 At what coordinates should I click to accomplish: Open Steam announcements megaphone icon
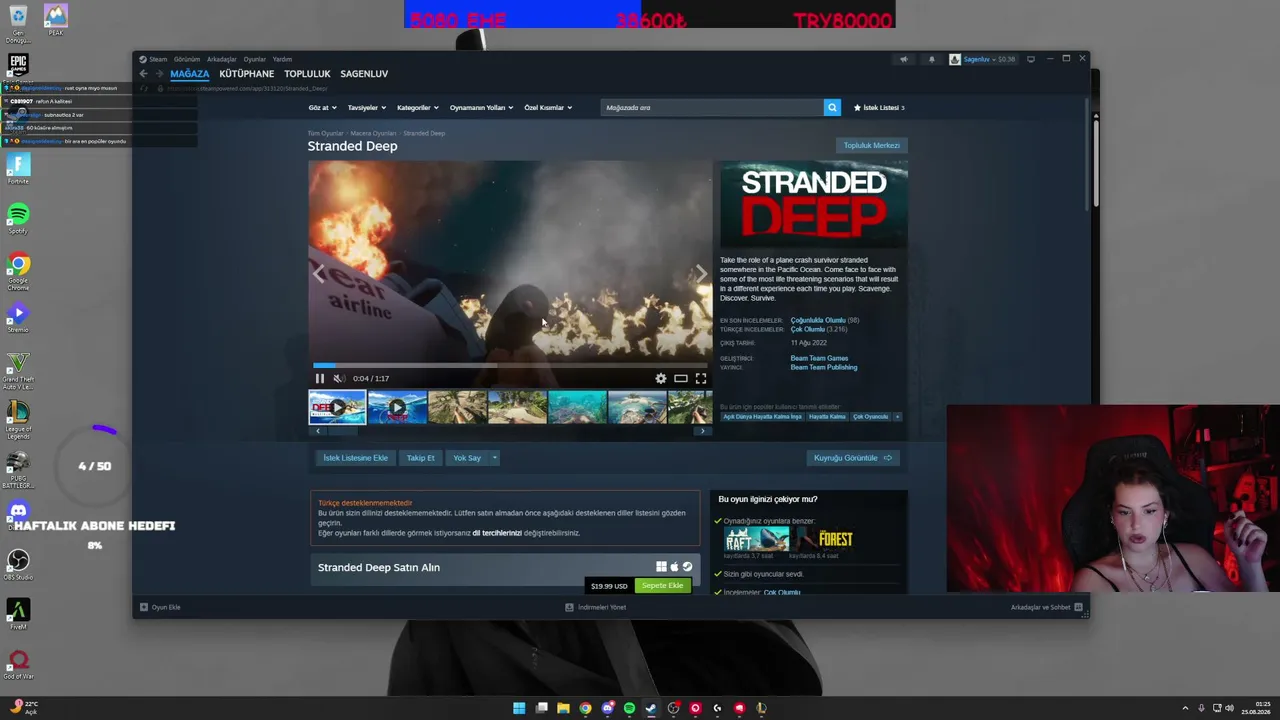coord(904,59)
